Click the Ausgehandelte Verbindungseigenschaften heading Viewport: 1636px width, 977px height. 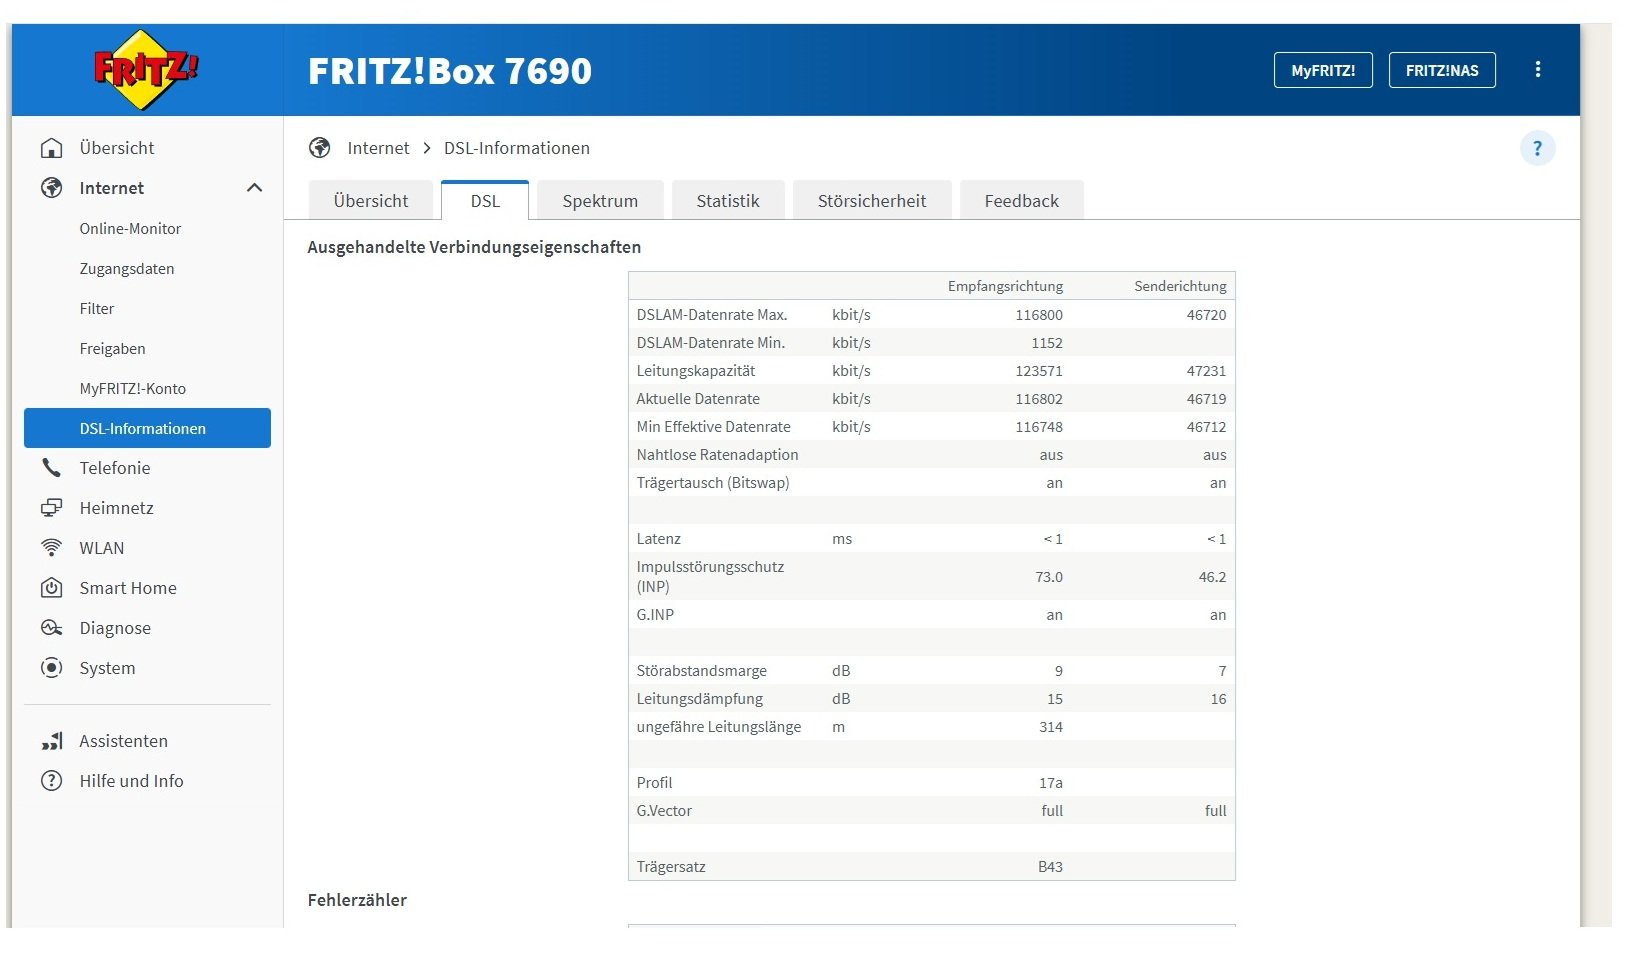click(x=474, y=247)
